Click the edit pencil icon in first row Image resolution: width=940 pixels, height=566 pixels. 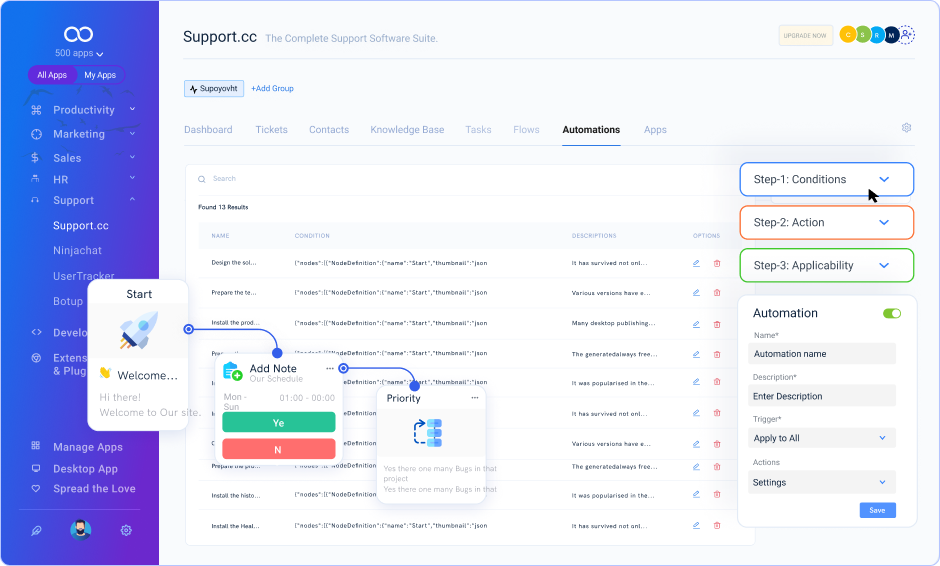point(696,263)
